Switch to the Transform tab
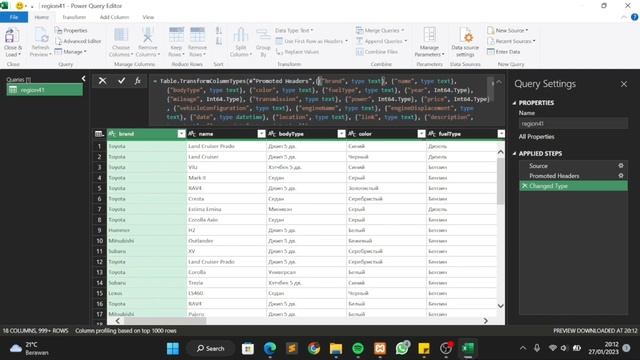The height and width of the screenshot is (360, 640). (74, 17)
